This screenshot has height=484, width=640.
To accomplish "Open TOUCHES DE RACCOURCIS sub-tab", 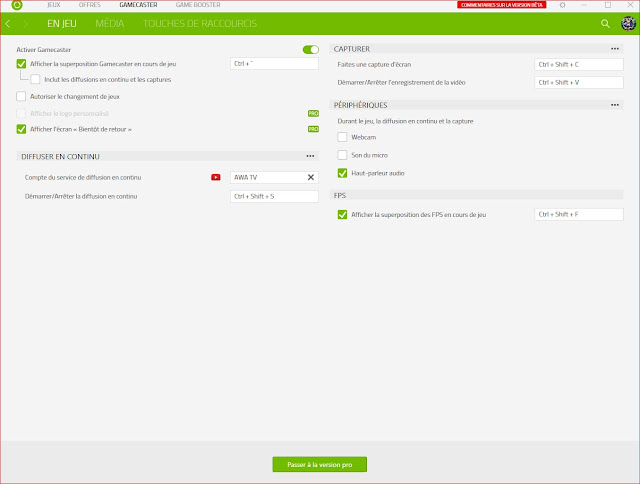I will [200, 24].
